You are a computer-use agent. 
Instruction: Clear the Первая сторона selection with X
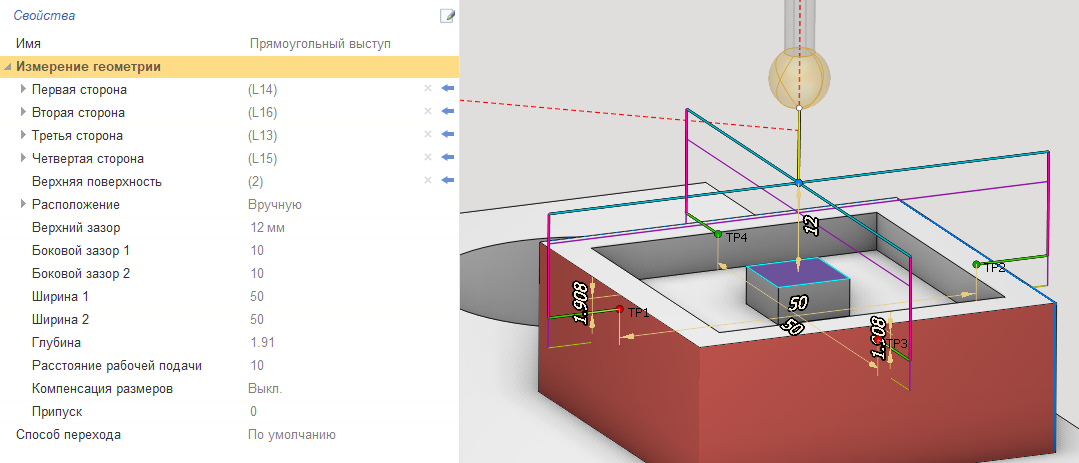[428, 90]
